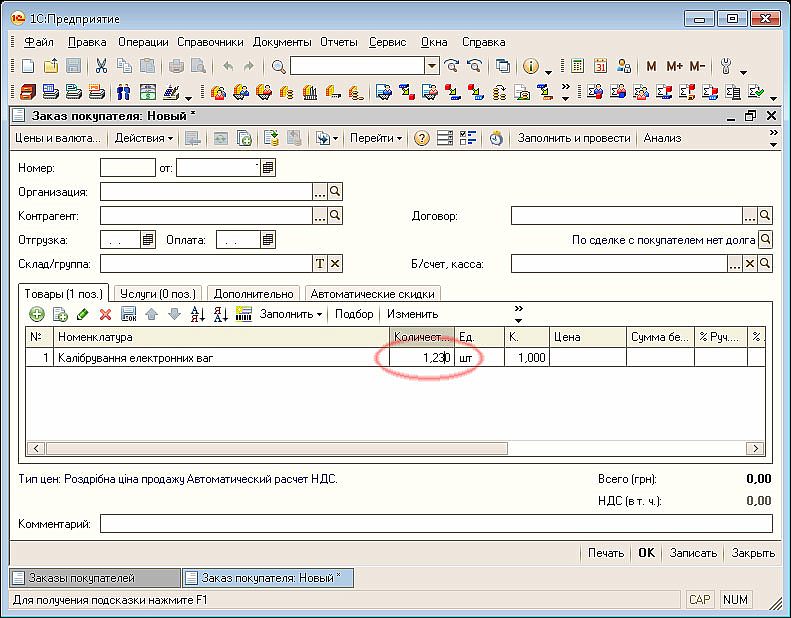Screen dimensions: 791x618
Task: Click the New document icon in main toolbar
Action: coord(28,66)
